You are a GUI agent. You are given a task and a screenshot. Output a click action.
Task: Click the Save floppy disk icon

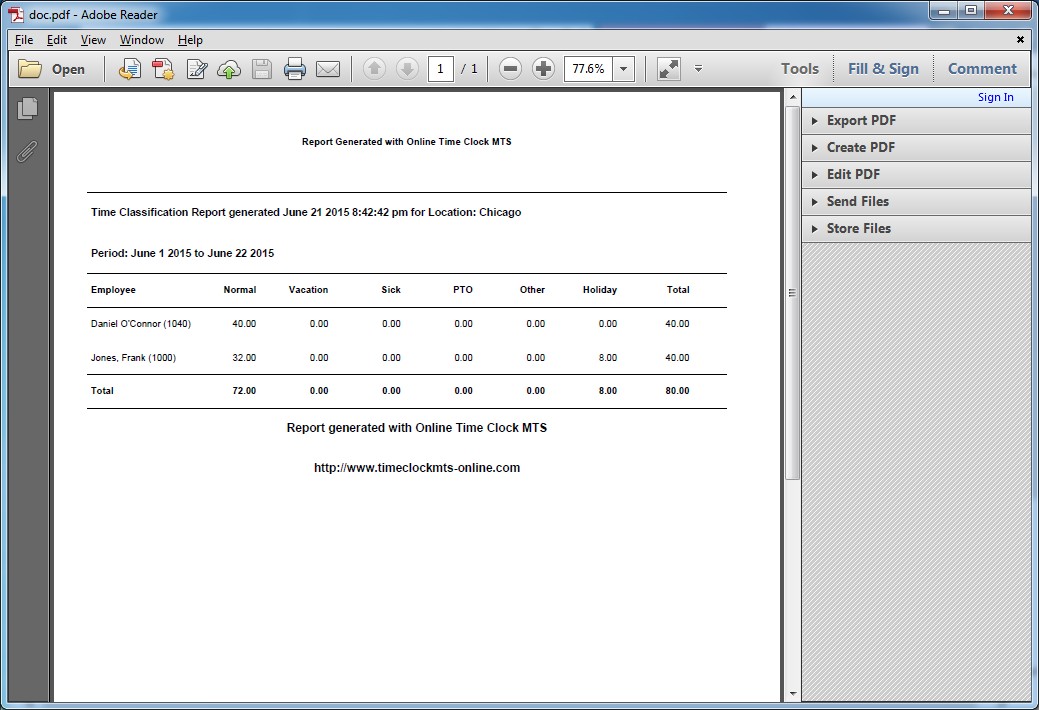point(262,69)
